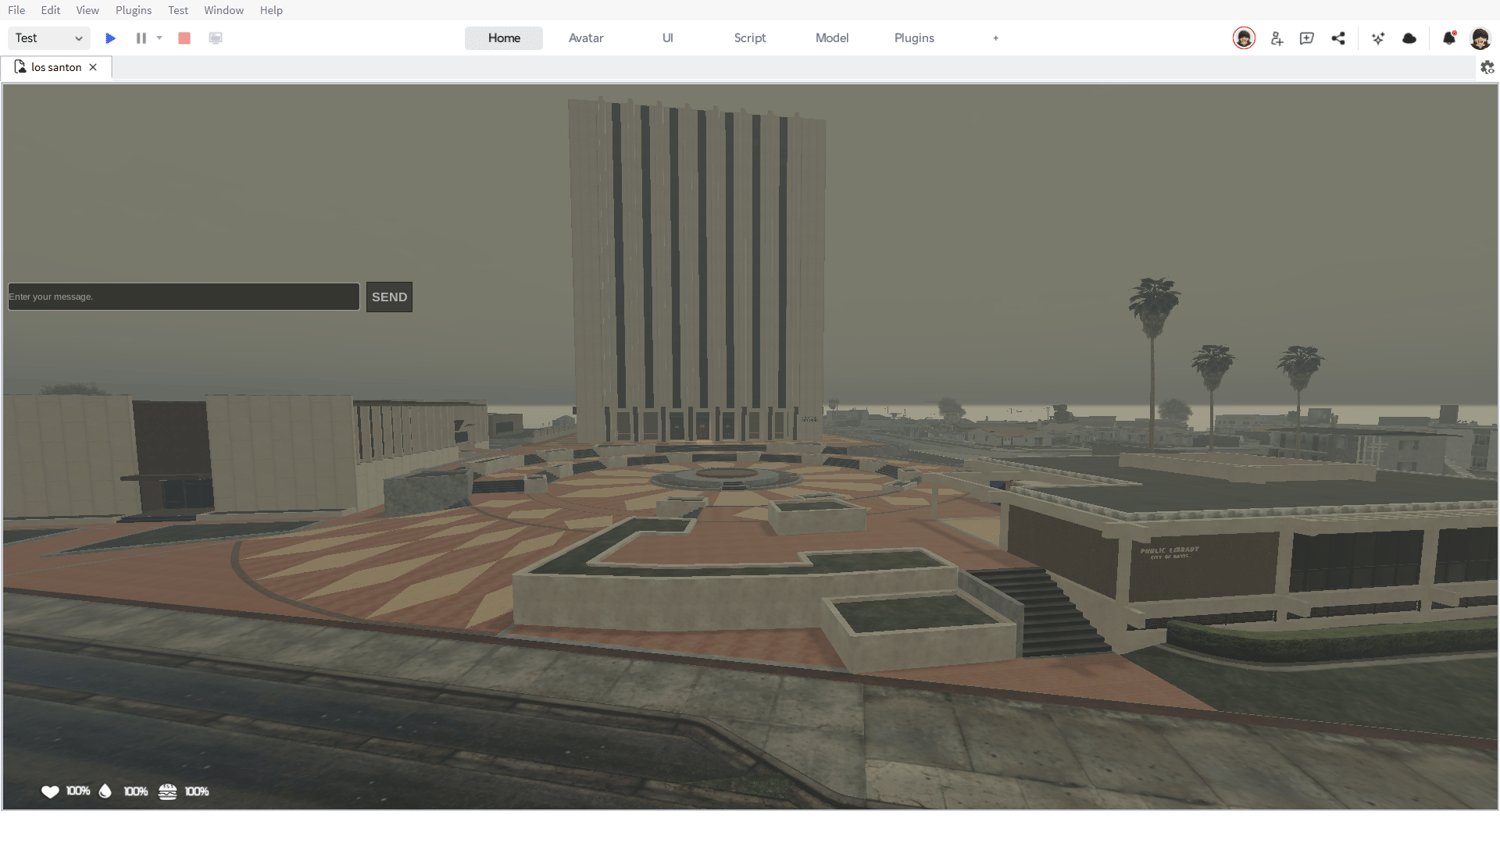Click the 100% value beside the heart
The height and width of the screenshot is (843, 1500).
(x=78, y=791)
